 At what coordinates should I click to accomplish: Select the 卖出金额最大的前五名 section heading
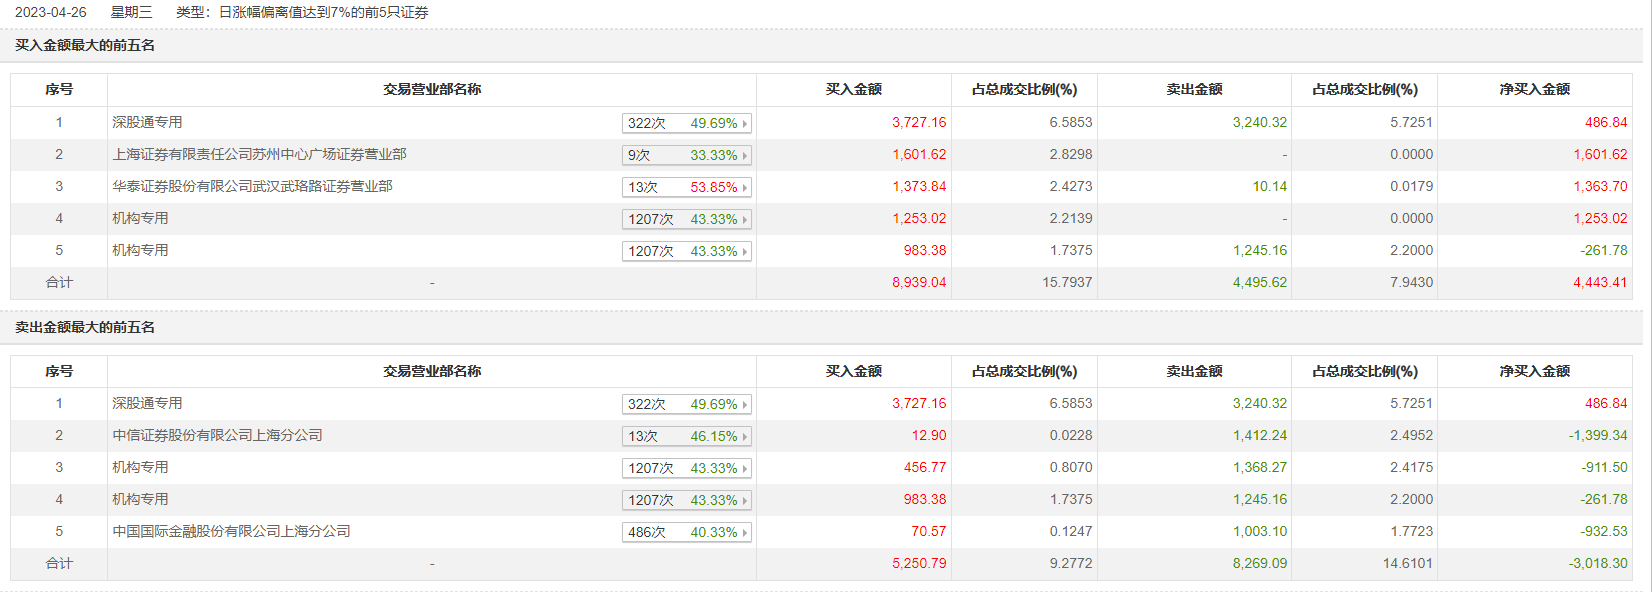point(85,327)
